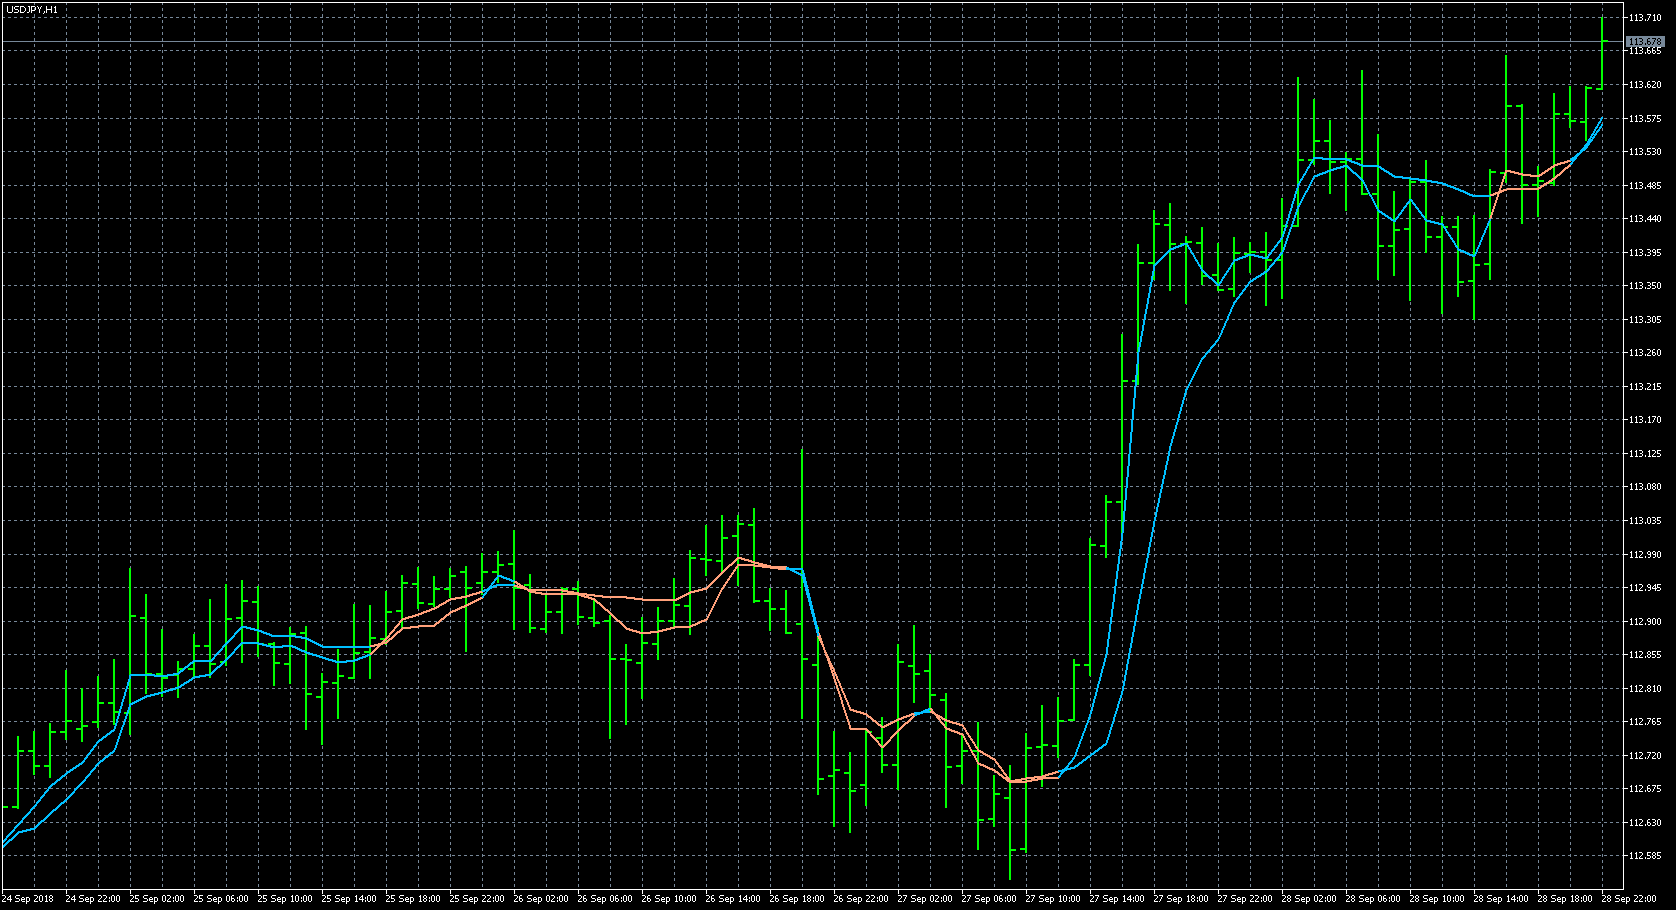
Task: Click the 25 Sep 22:00 time label
Action: pos(477,899)
